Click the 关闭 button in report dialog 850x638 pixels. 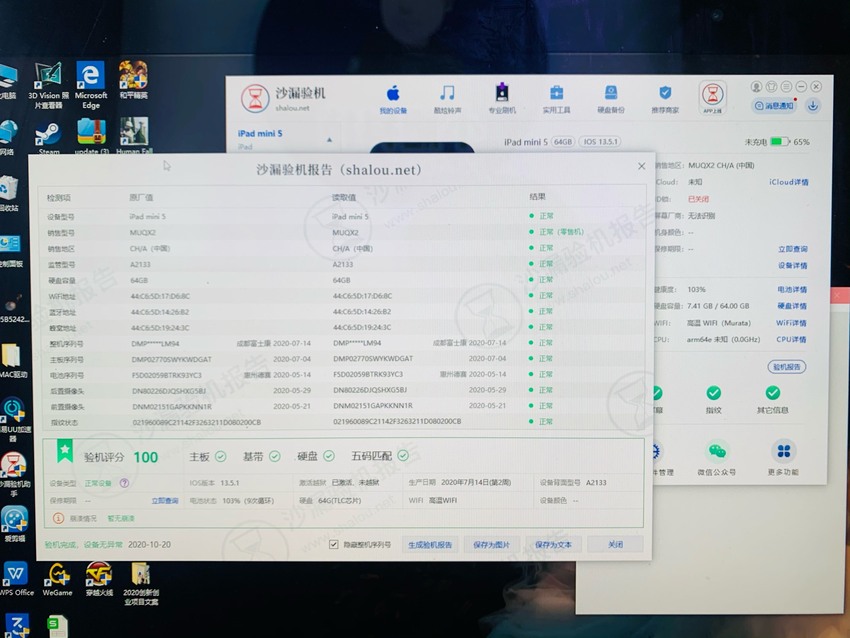coord(615,544)
